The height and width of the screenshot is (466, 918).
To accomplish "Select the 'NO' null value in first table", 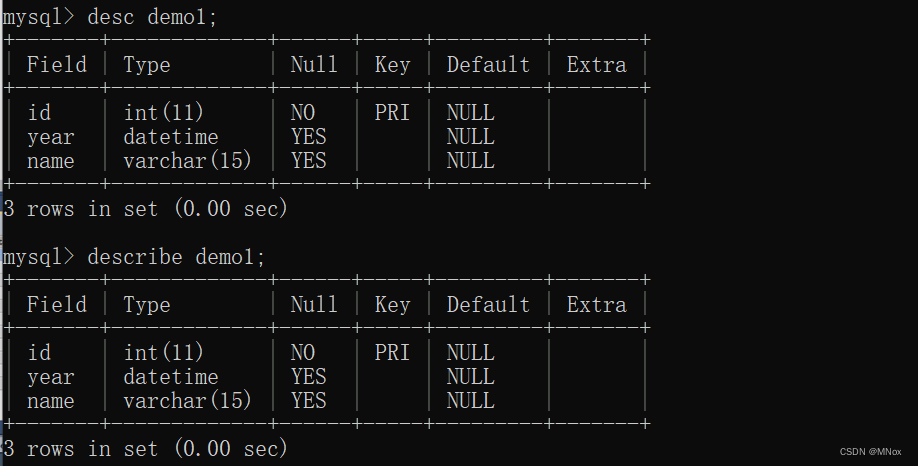I will click(303, 112).
